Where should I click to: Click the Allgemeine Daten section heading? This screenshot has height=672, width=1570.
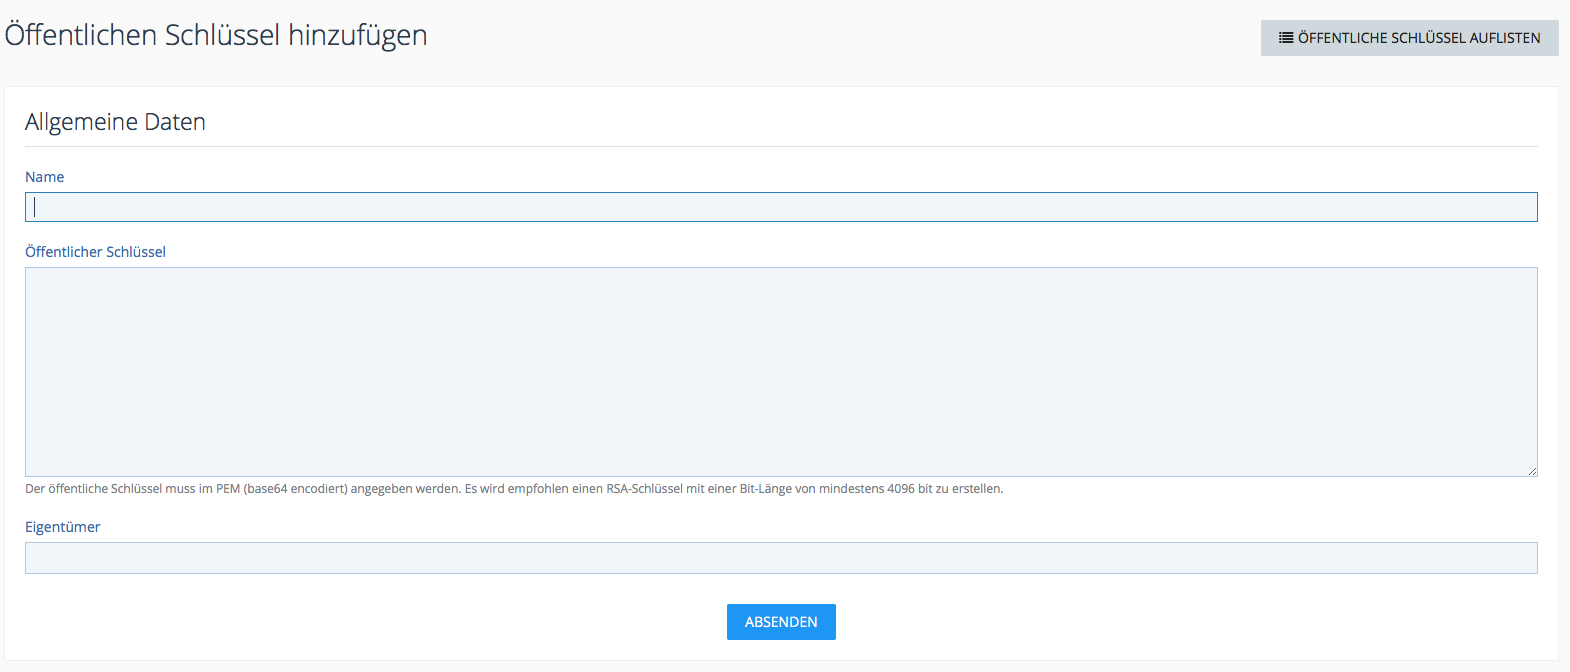(x=115, y=122)
